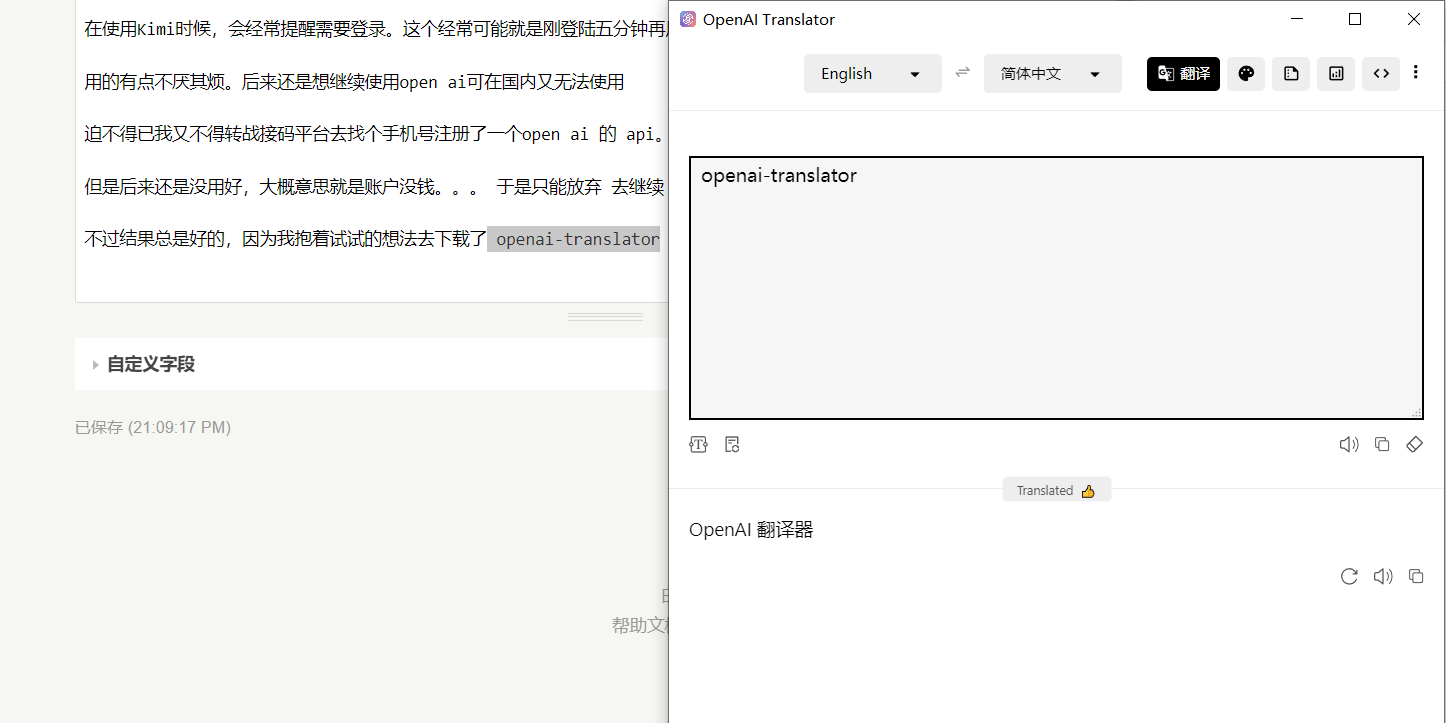Click the Translated thumbs-up badge
This screenshot has width=1446, height=723.
pyautogui.click(x=1056, y=490)
